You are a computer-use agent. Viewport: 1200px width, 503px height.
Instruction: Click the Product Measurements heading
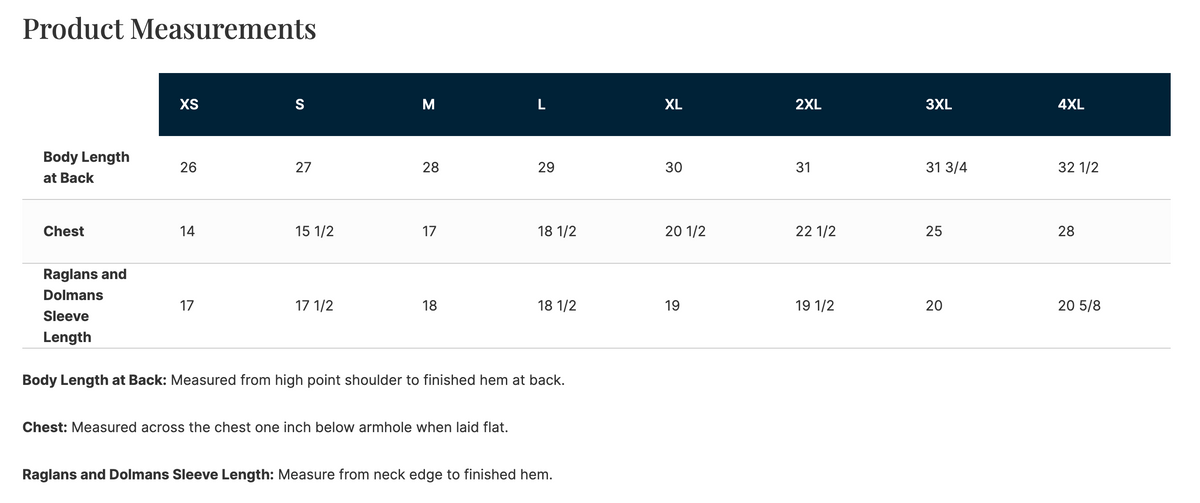pyautogui.click(x=169, y=29)
